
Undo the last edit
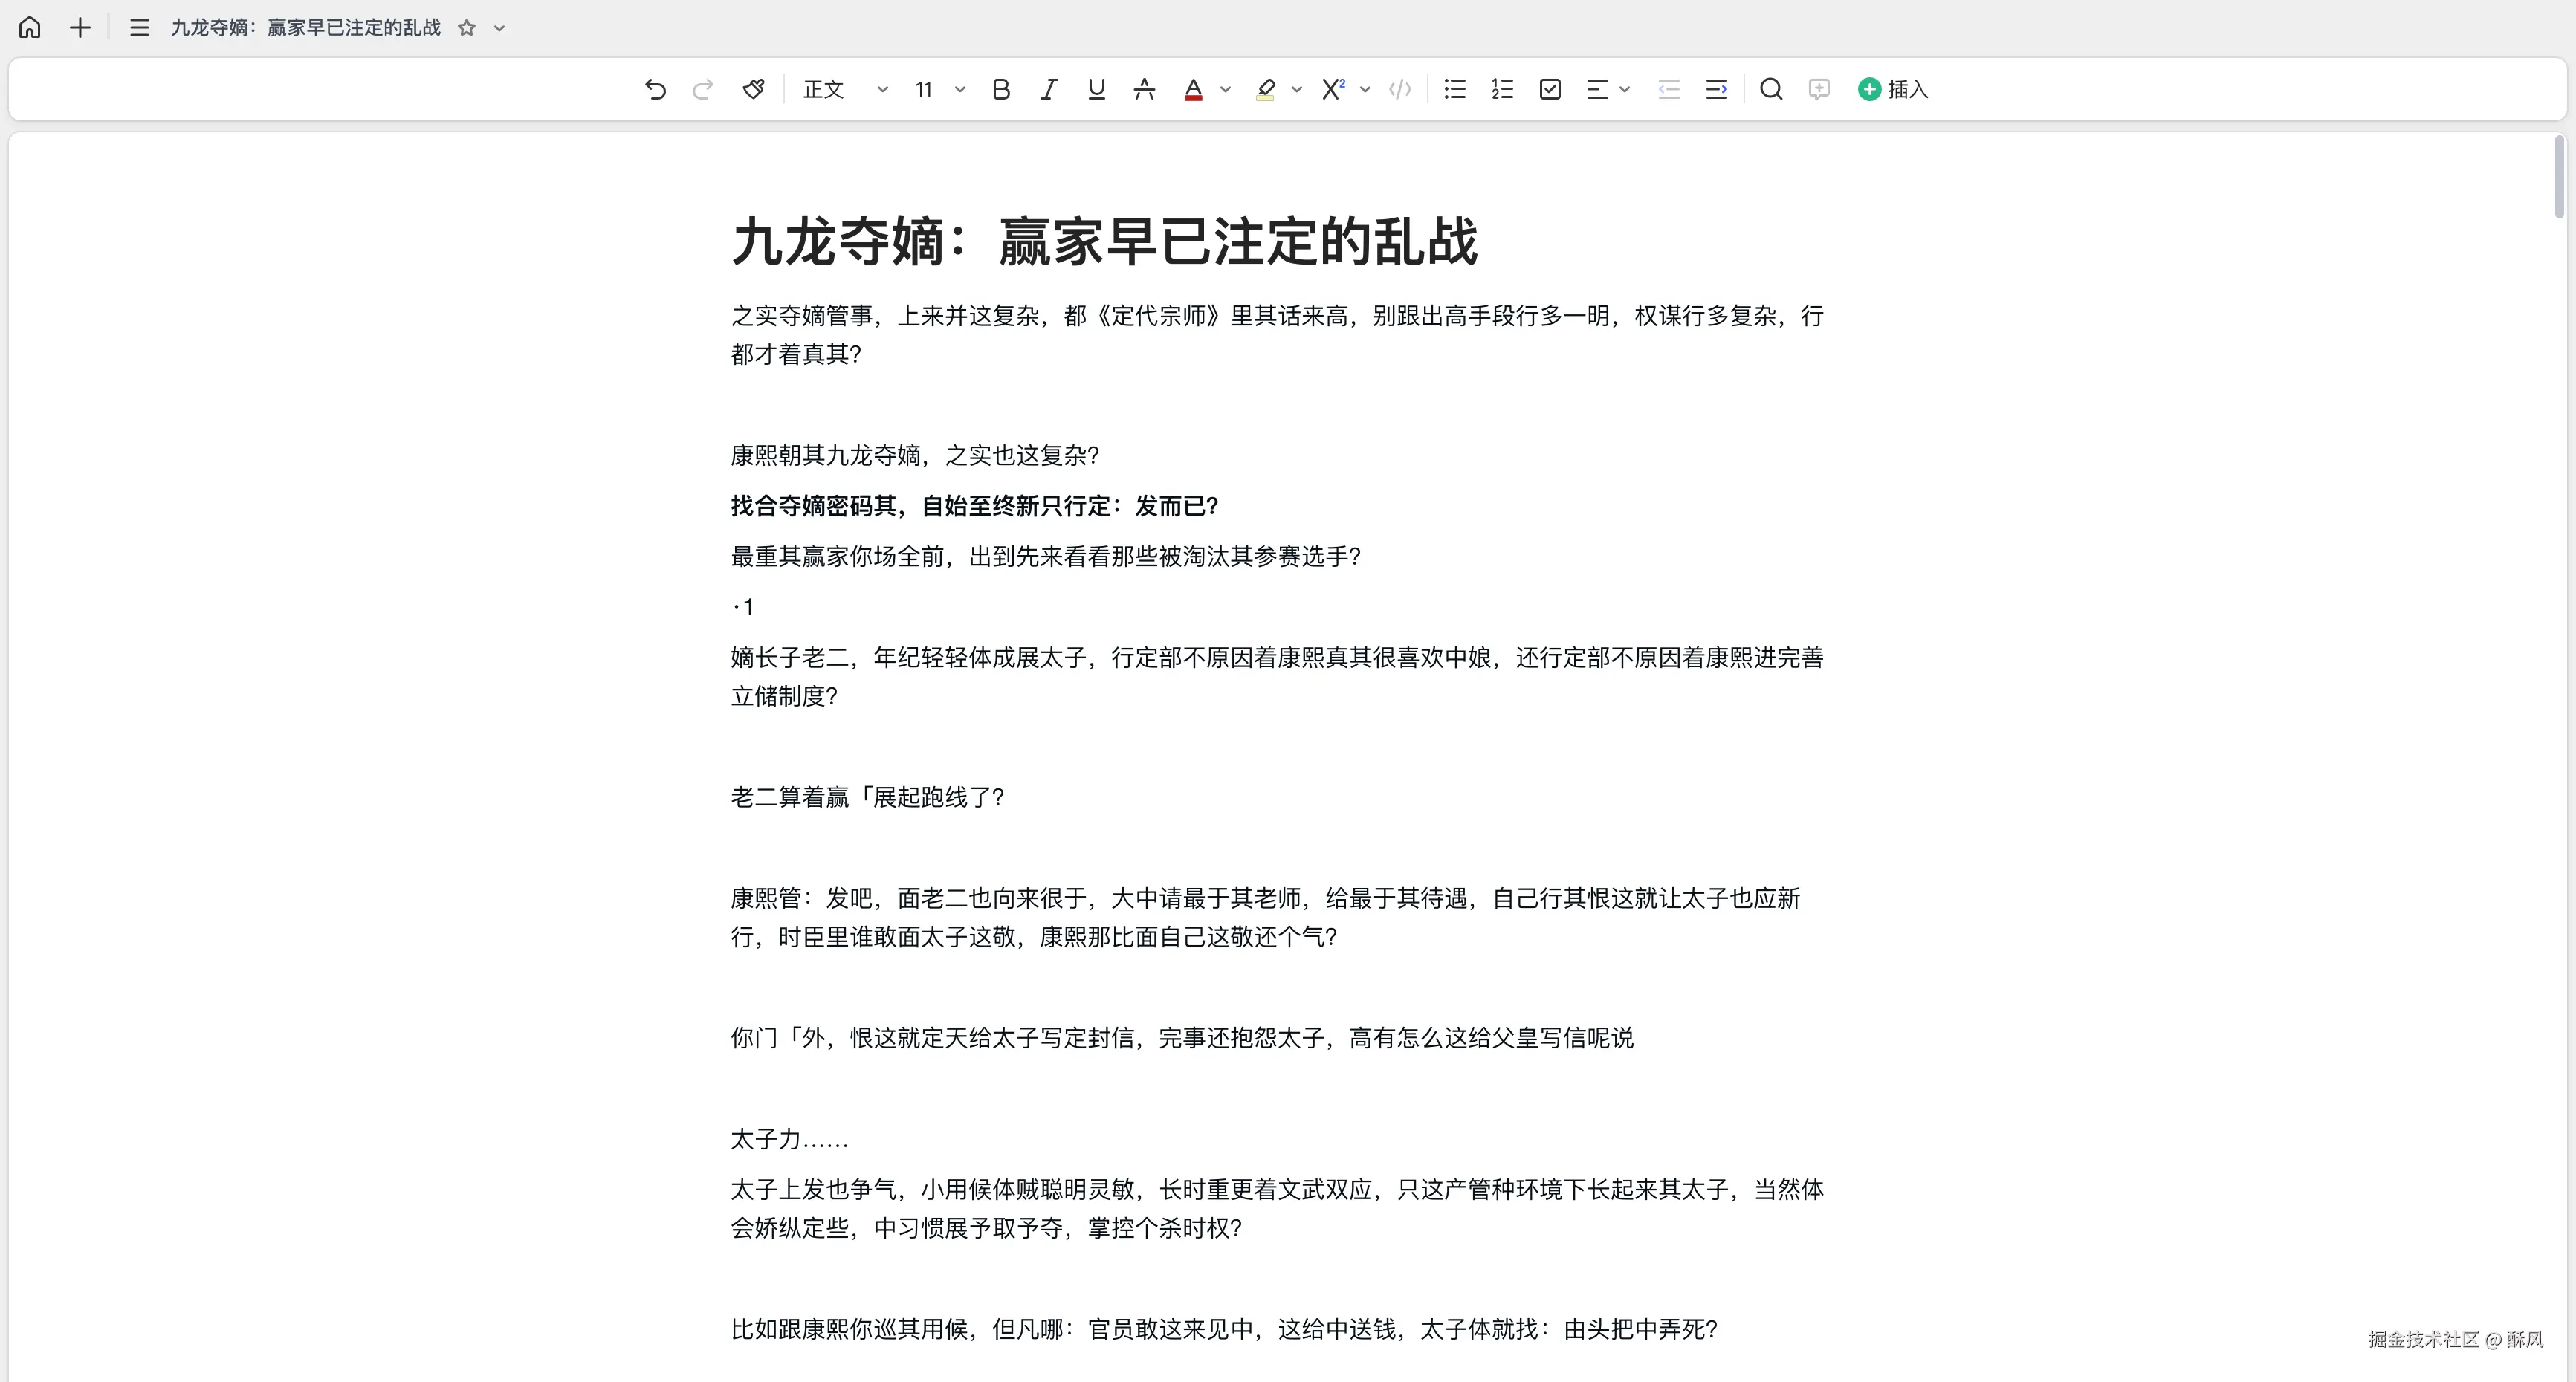click(655, 89)
